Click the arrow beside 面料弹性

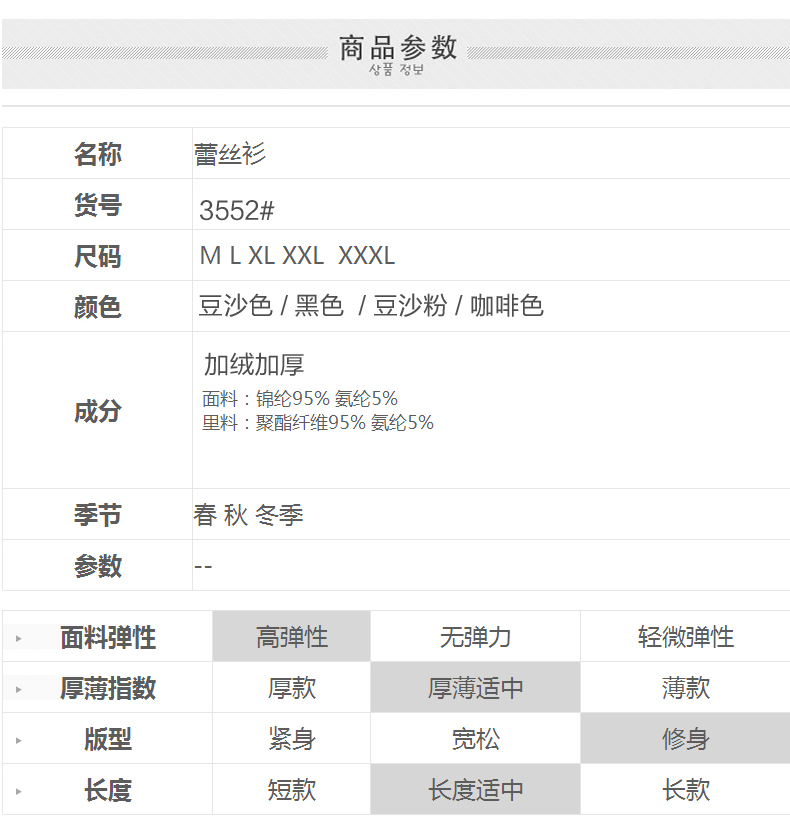(x=18, y=638)
